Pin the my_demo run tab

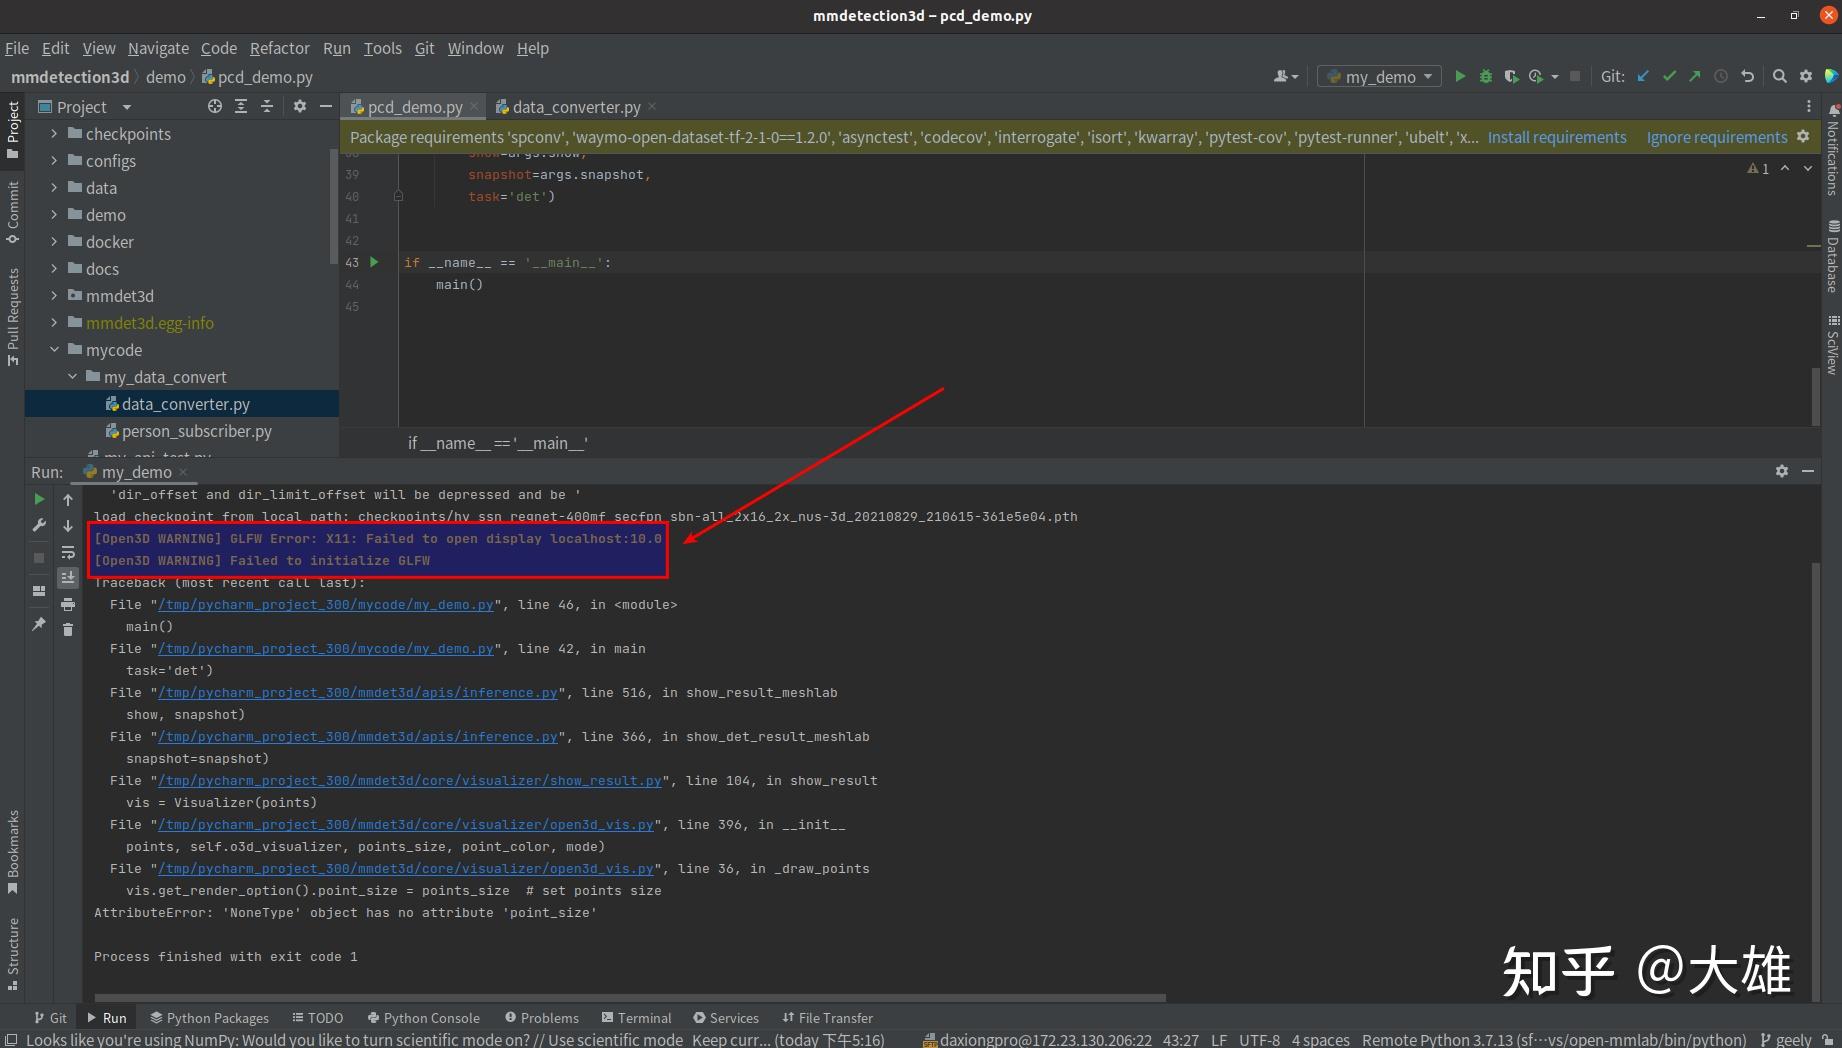point(39,624)
